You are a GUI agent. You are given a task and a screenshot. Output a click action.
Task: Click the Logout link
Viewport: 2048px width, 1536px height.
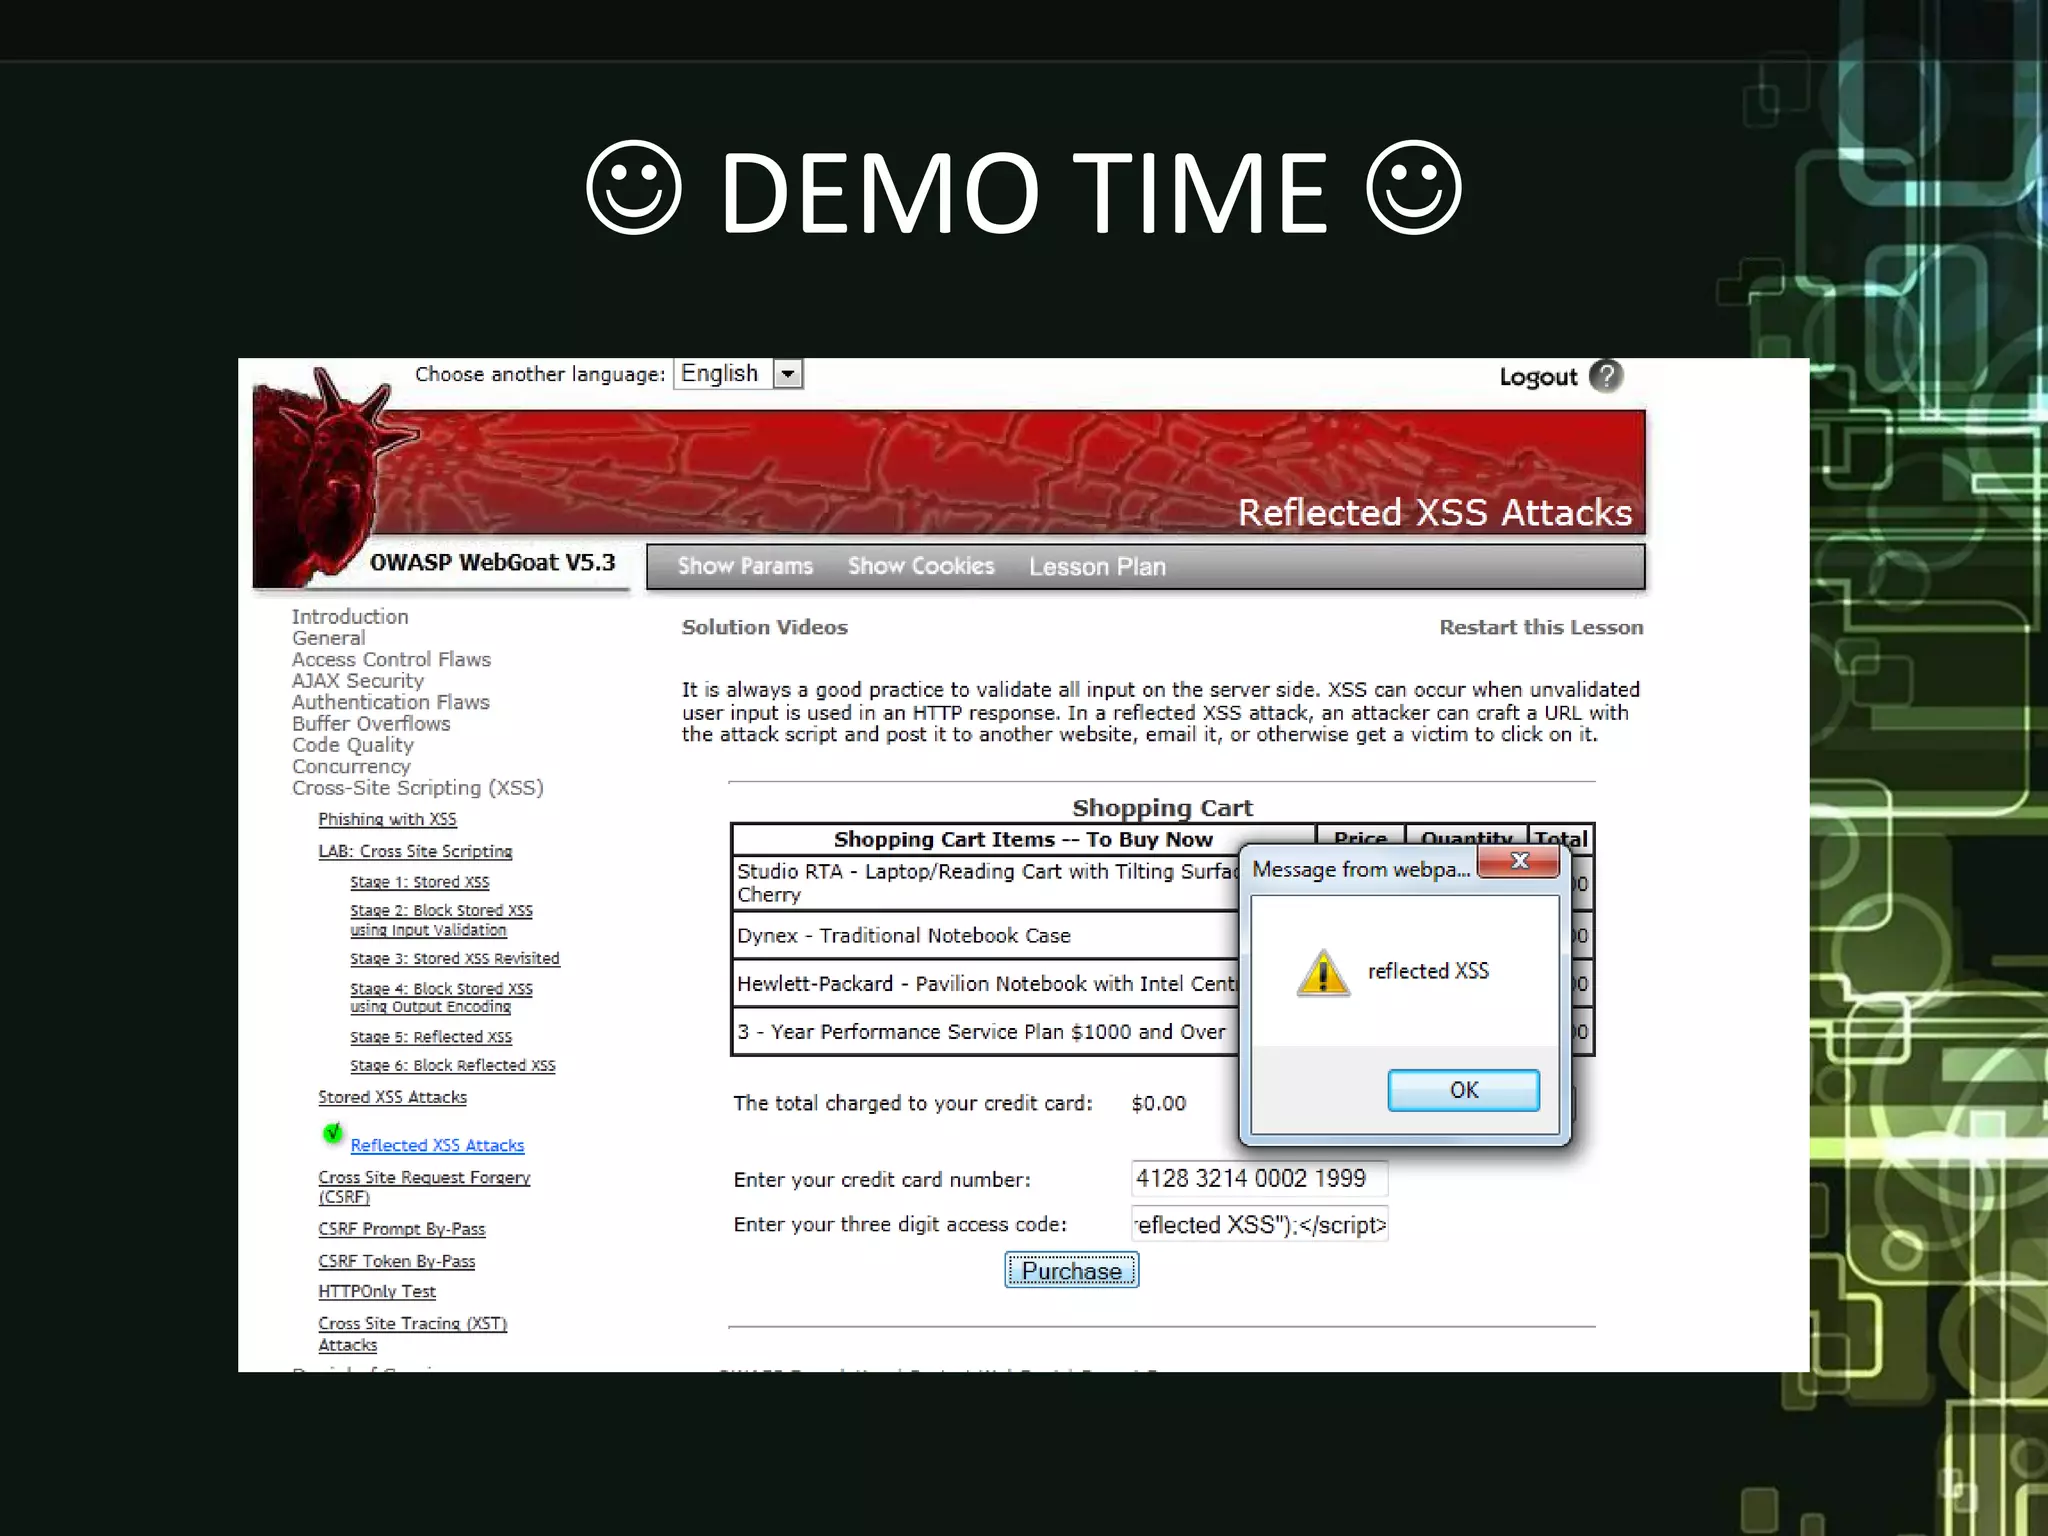tap(1537, 378)
